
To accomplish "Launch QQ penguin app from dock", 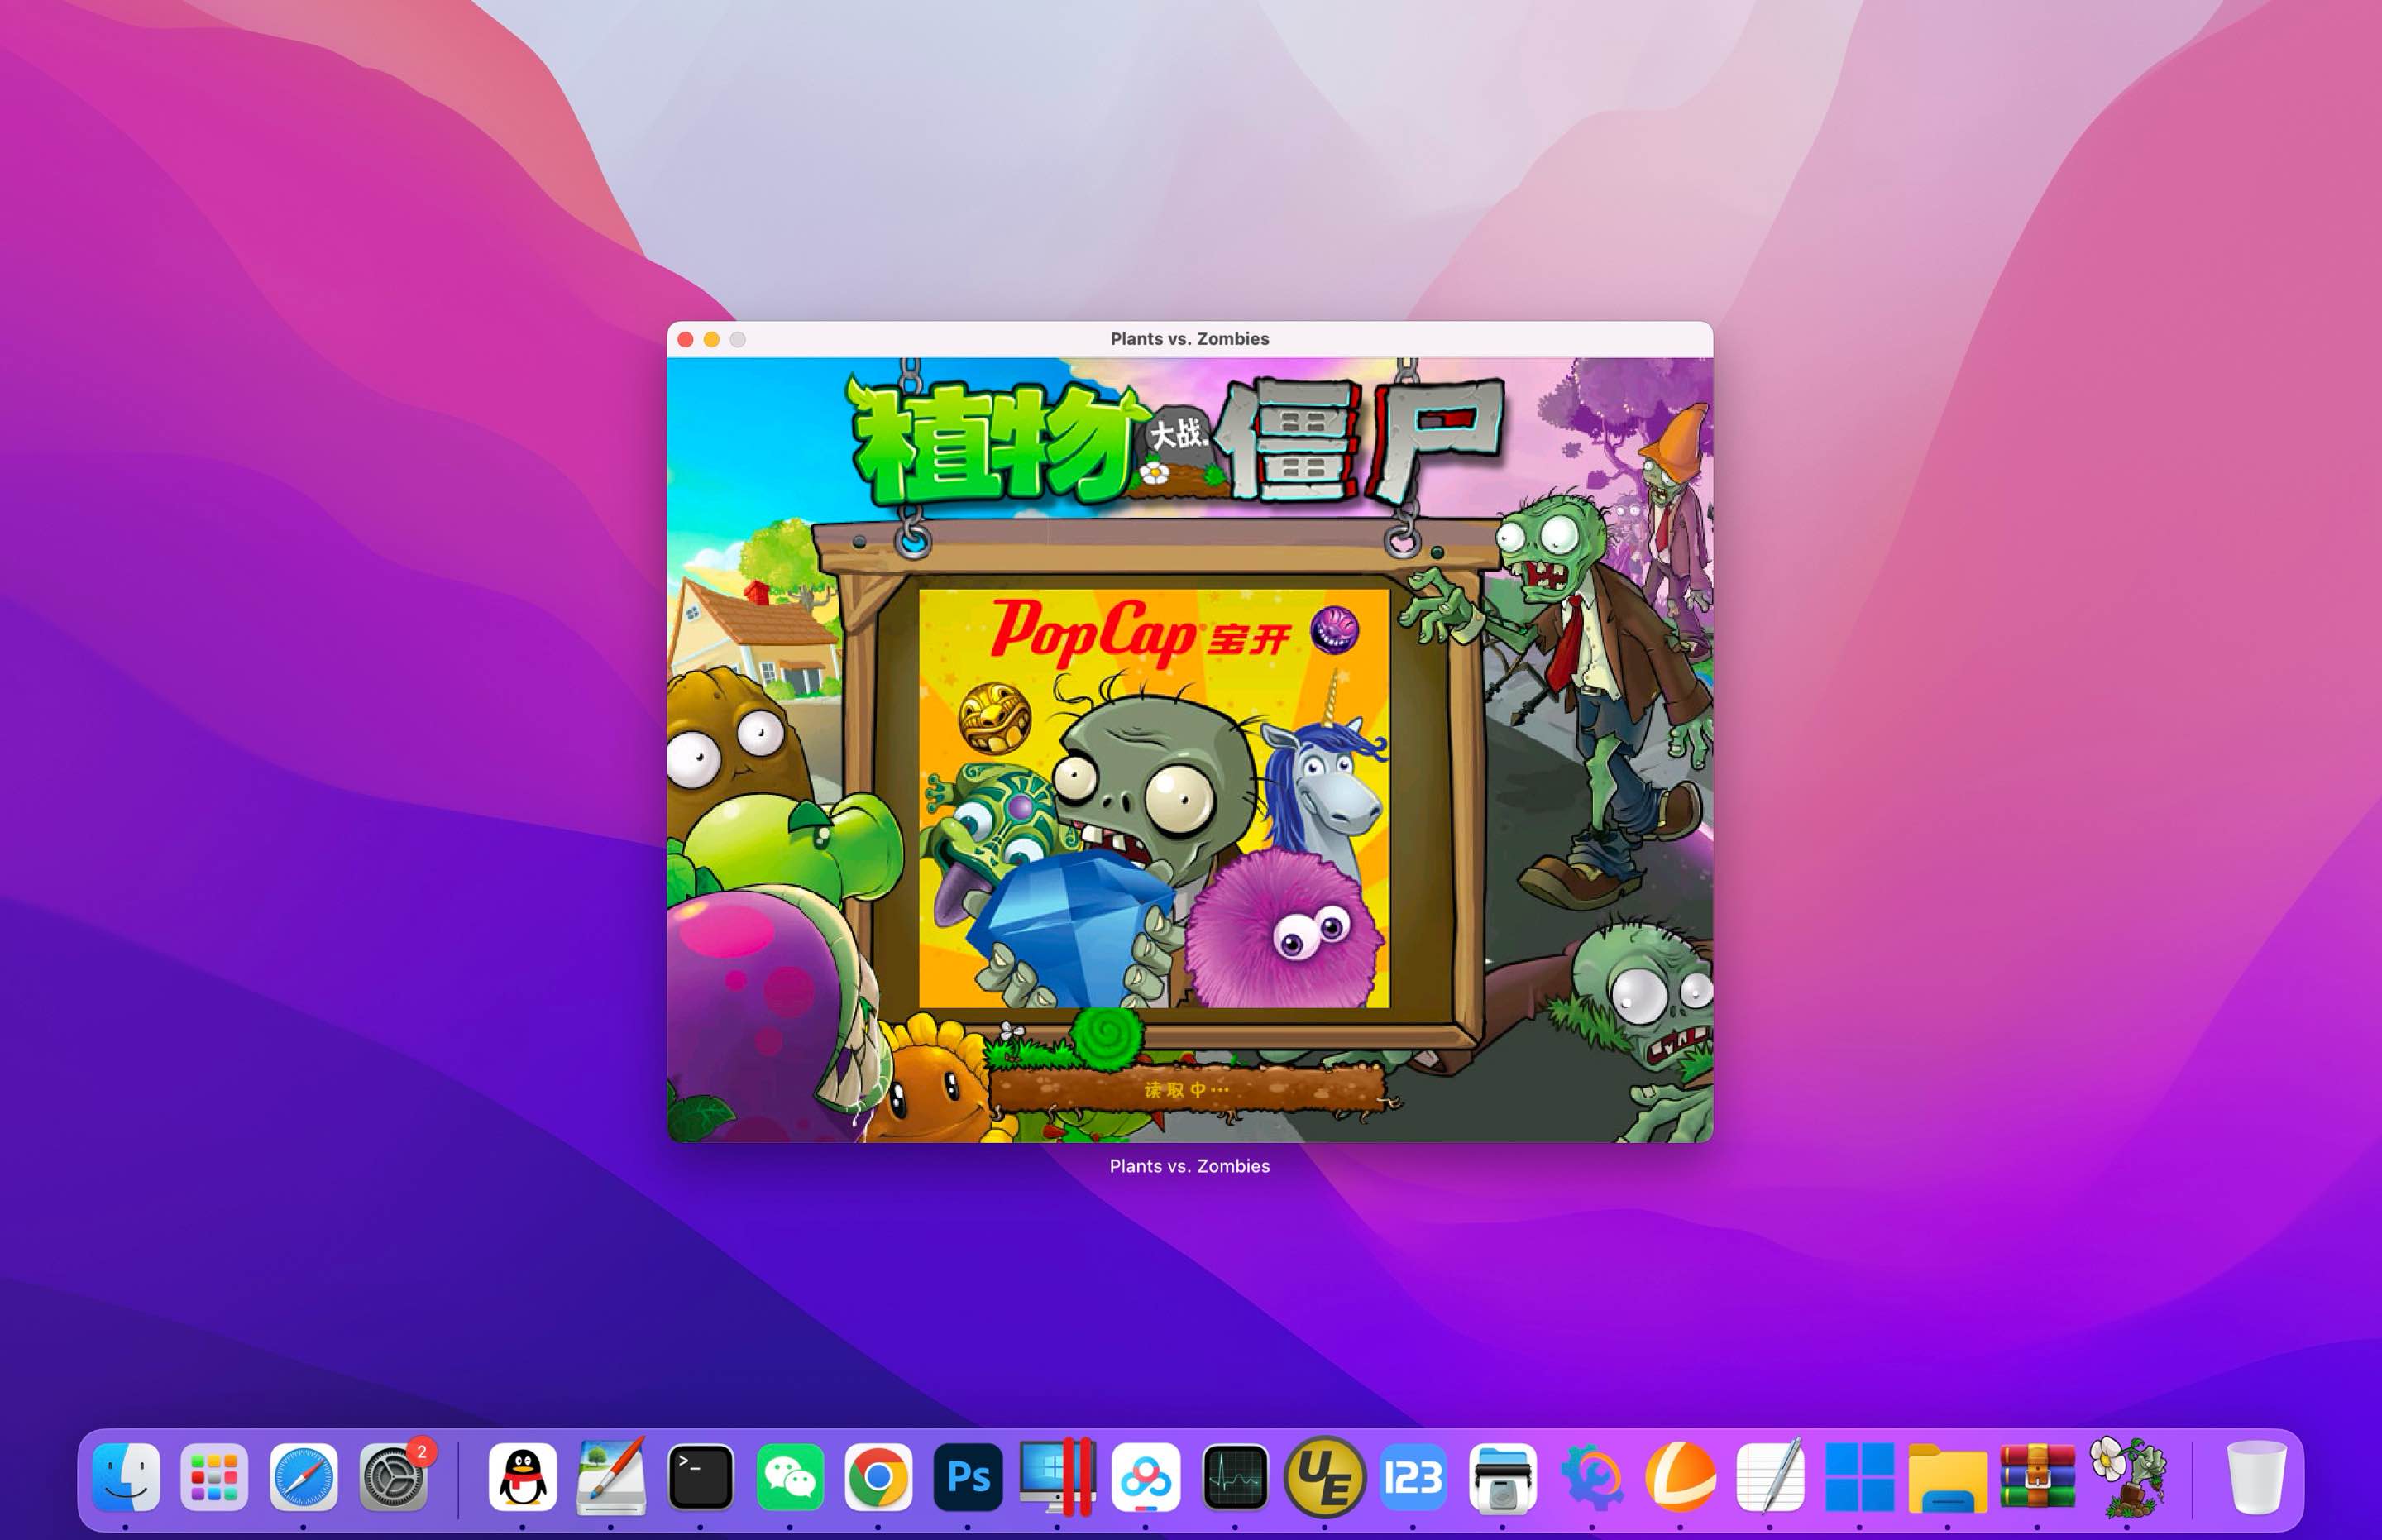I will click(522, 1477).
